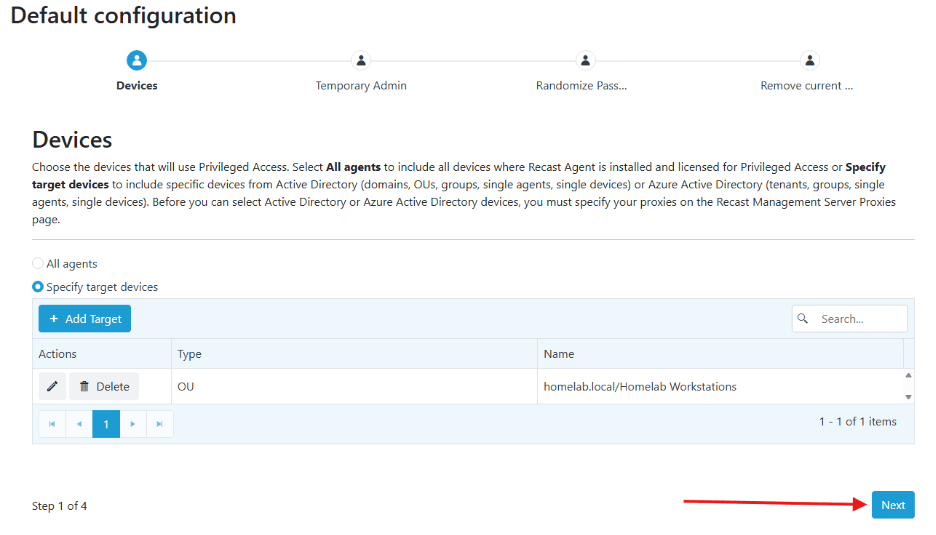Click the Search input field

860,319
